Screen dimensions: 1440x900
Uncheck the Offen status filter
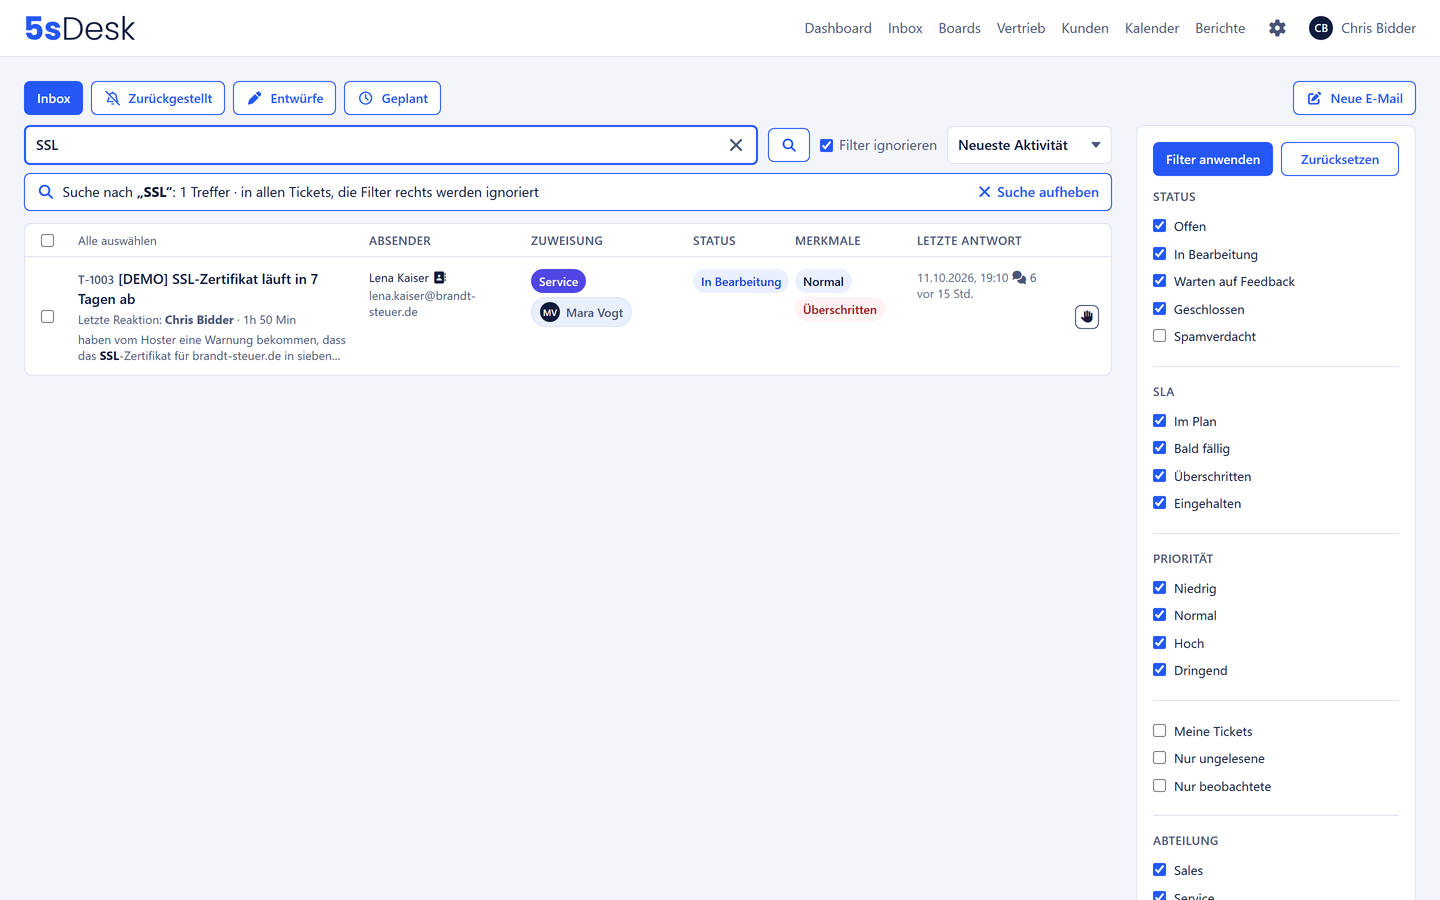click(x=1160, y=226)
